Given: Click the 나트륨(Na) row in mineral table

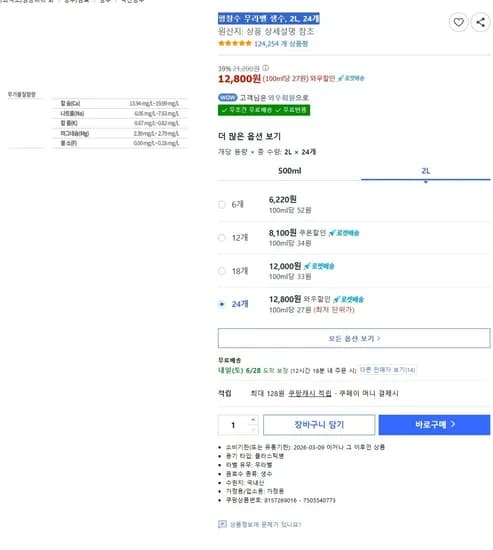Looking at the screenshot, I should [120, 114].
